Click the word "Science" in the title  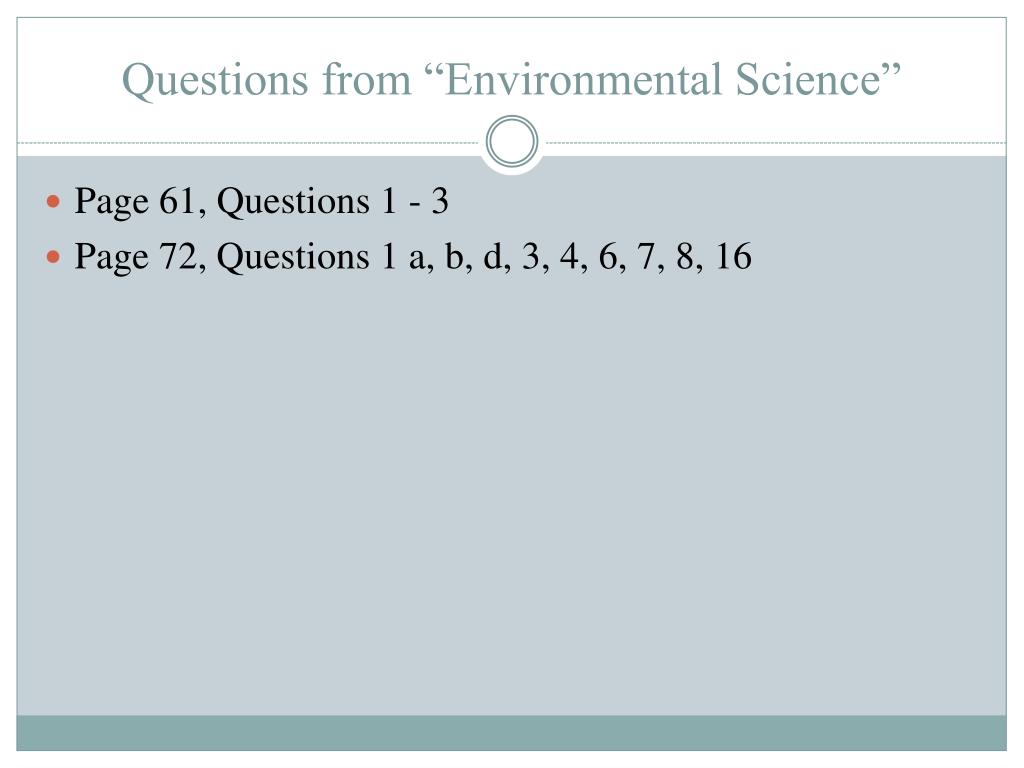(x=811, y=79)
